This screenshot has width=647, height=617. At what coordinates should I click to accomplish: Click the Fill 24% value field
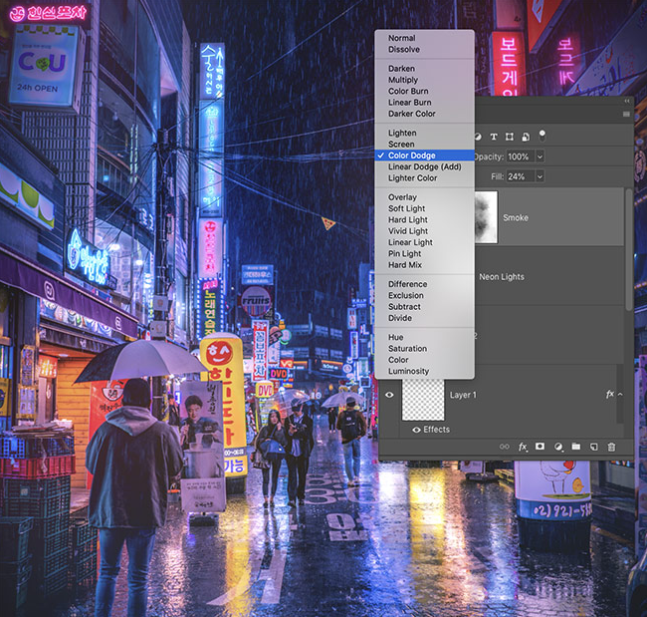pyautogui.click(x=520, y=177)
